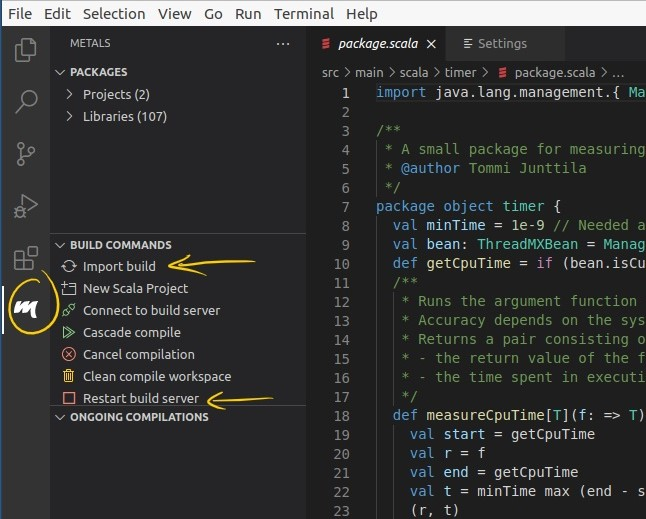This screenshot has height=519, width=646.
Task: Open the Extensions view icon
Action: pos(26,258)
